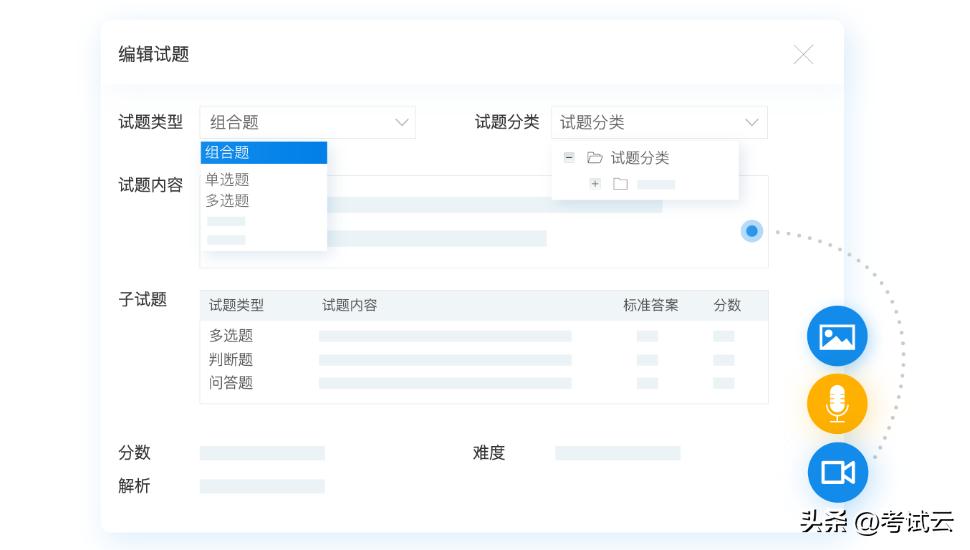The image size is (970, 550).
Task: Click the 问答题 row in 子试题 table
Action: 484,383
